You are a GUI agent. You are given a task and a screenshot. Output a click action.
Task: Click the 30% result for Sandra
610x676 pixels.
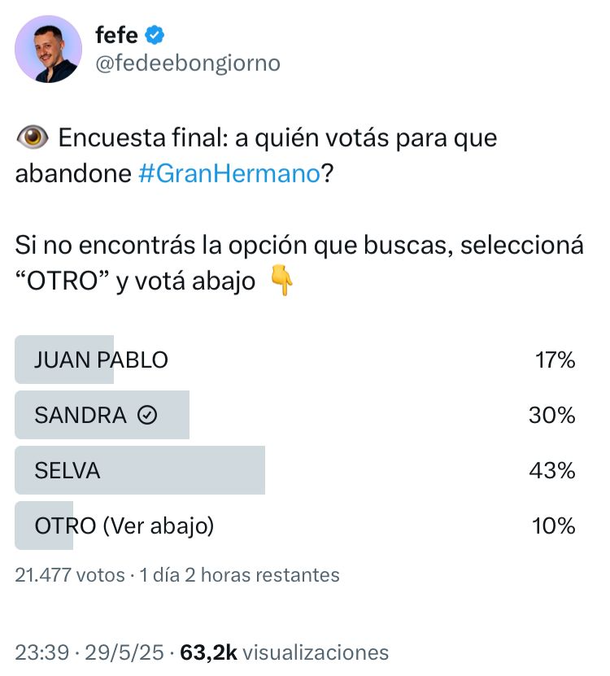553,415
